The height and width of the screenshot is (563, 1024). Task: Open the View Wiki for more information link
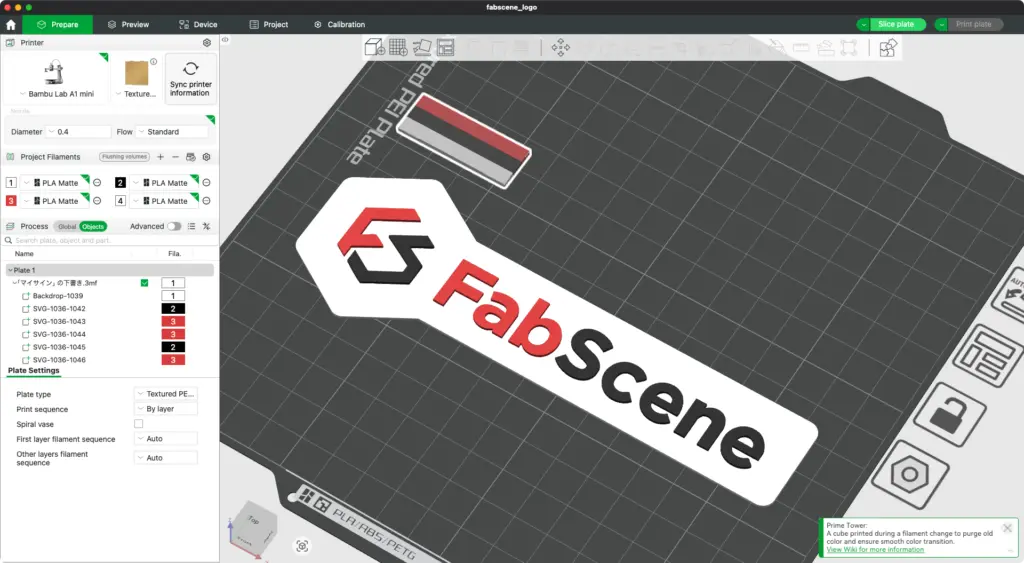click(875, 550)
